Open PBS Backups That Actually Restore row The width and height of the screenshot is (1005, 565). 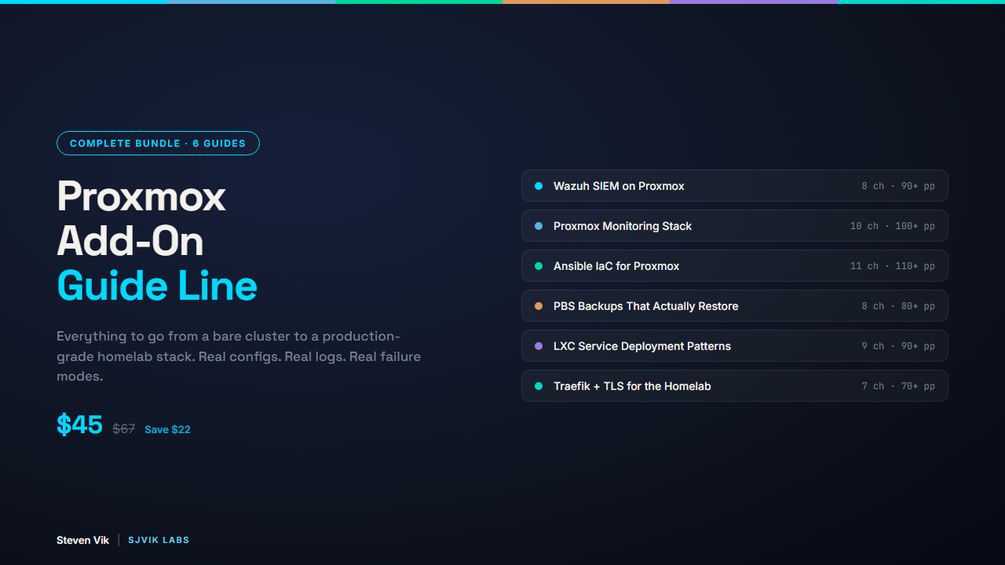735,306
